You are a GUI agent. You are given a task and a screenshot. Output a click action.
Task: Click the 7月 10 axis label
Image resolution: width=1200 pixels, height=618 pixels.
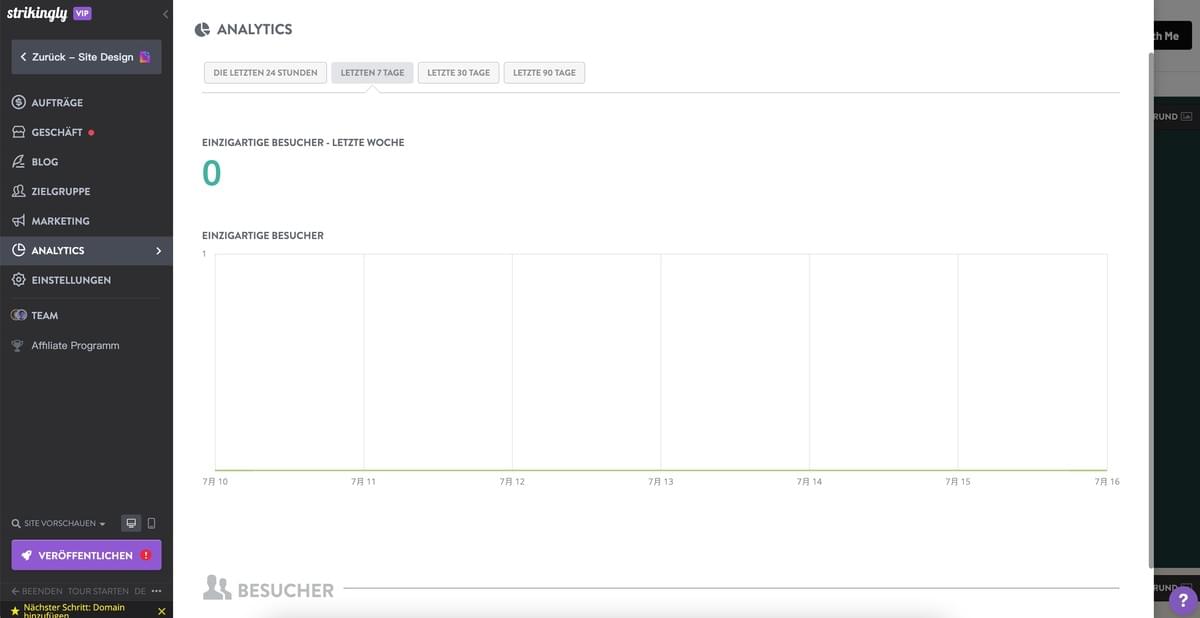pyautogui.click(x=215, y=482)
